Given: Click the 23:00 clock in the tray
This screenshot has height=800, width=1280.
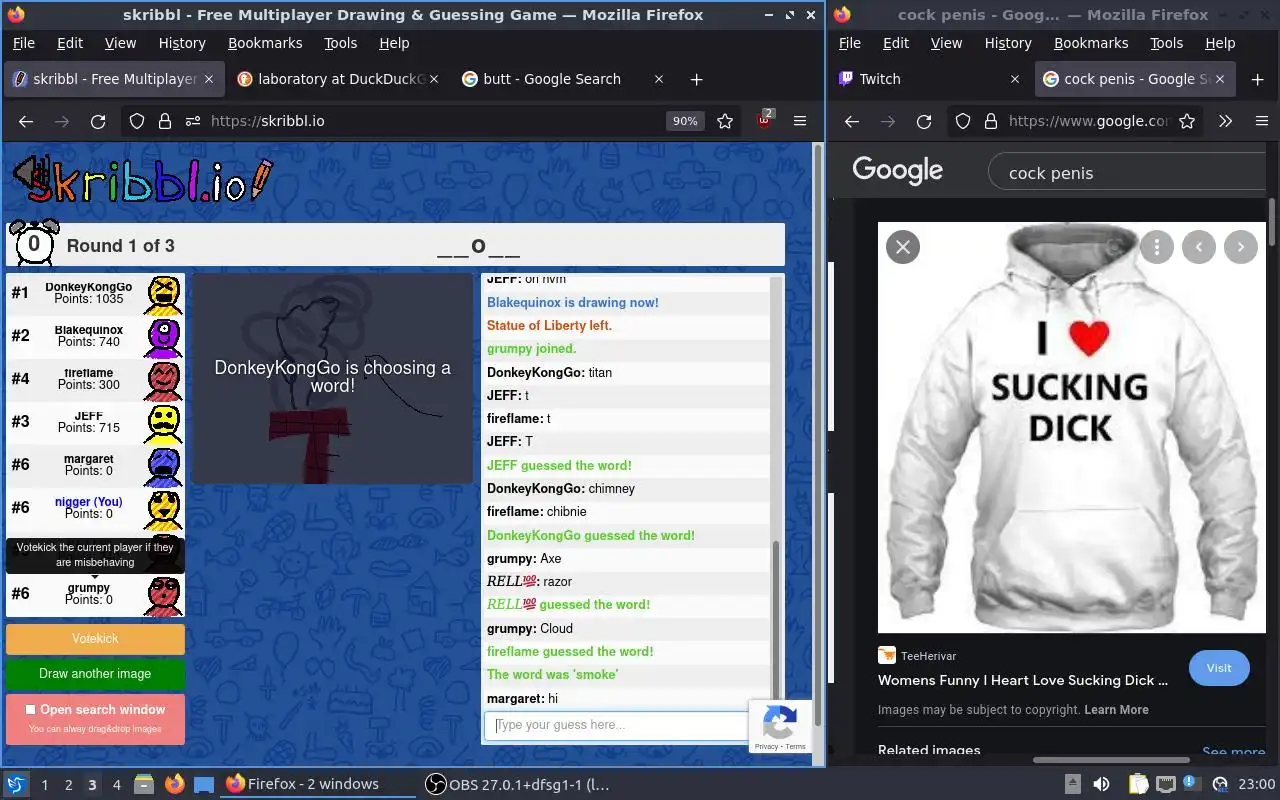Looking at the screenshot, I should pyautogui.click(x=1256, y=784).
